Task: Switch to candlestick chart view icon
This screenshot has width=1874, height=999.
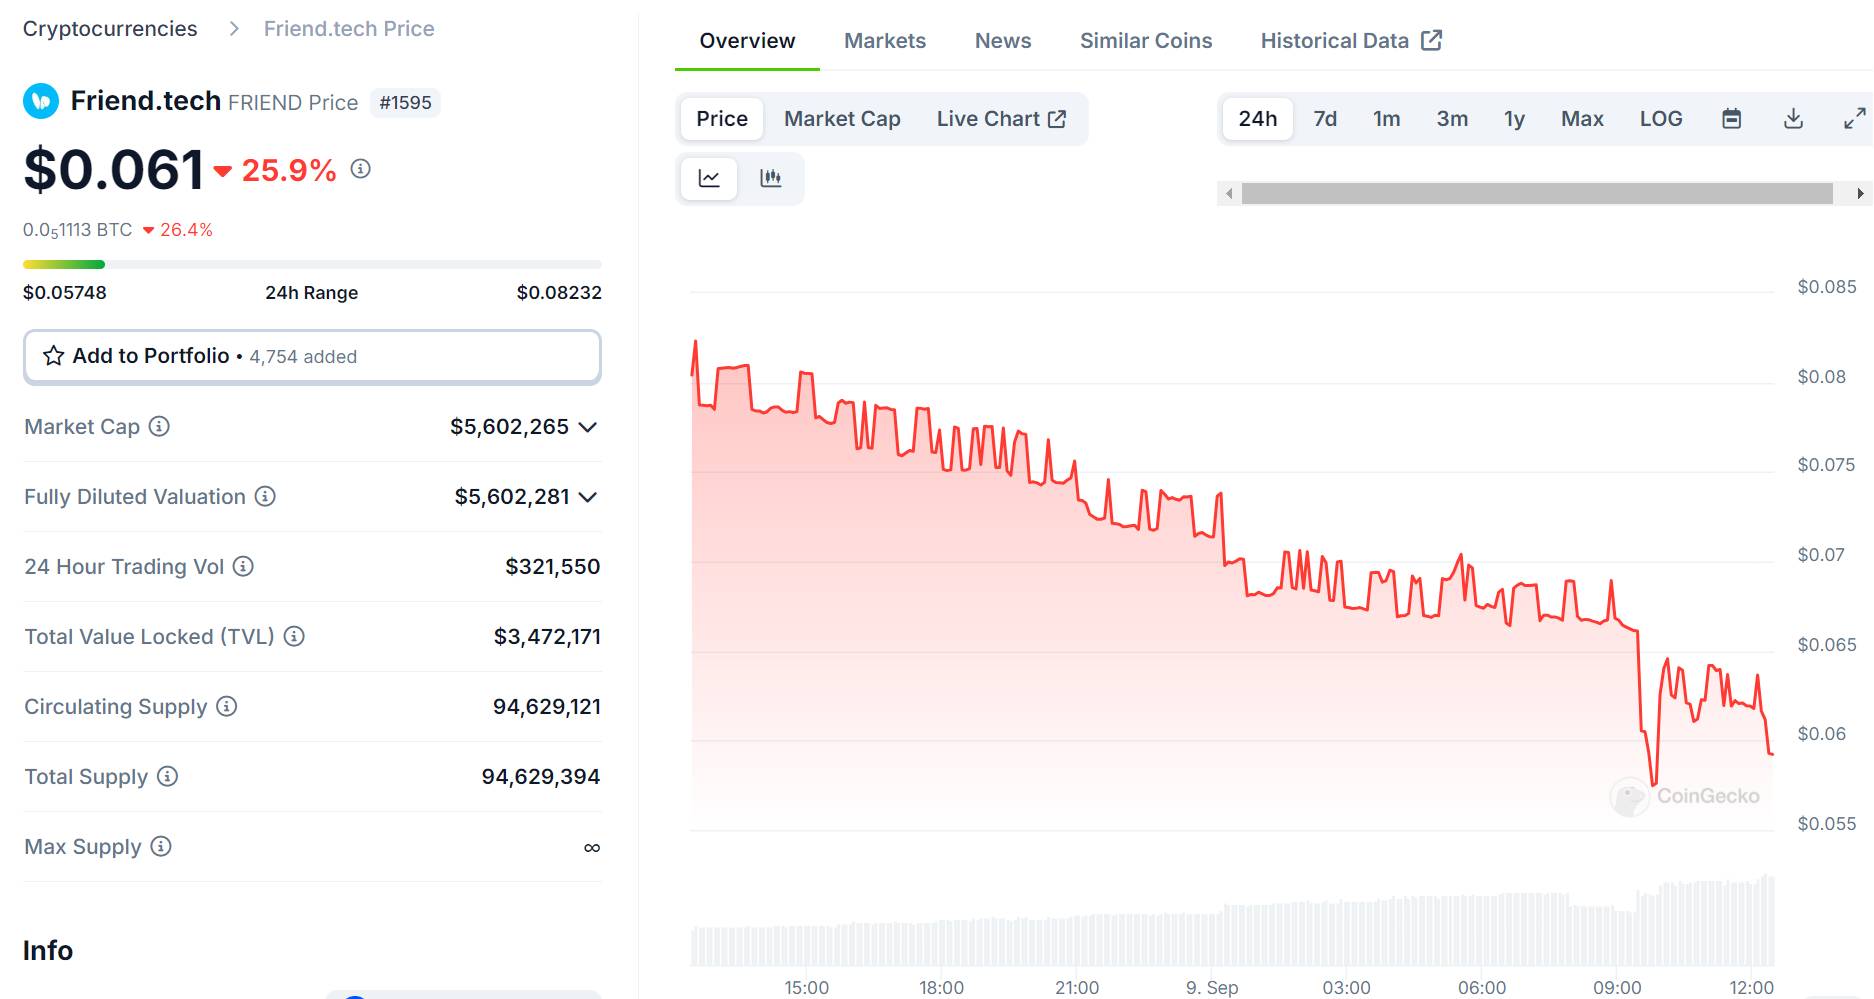Action: (x=770, y=178)
